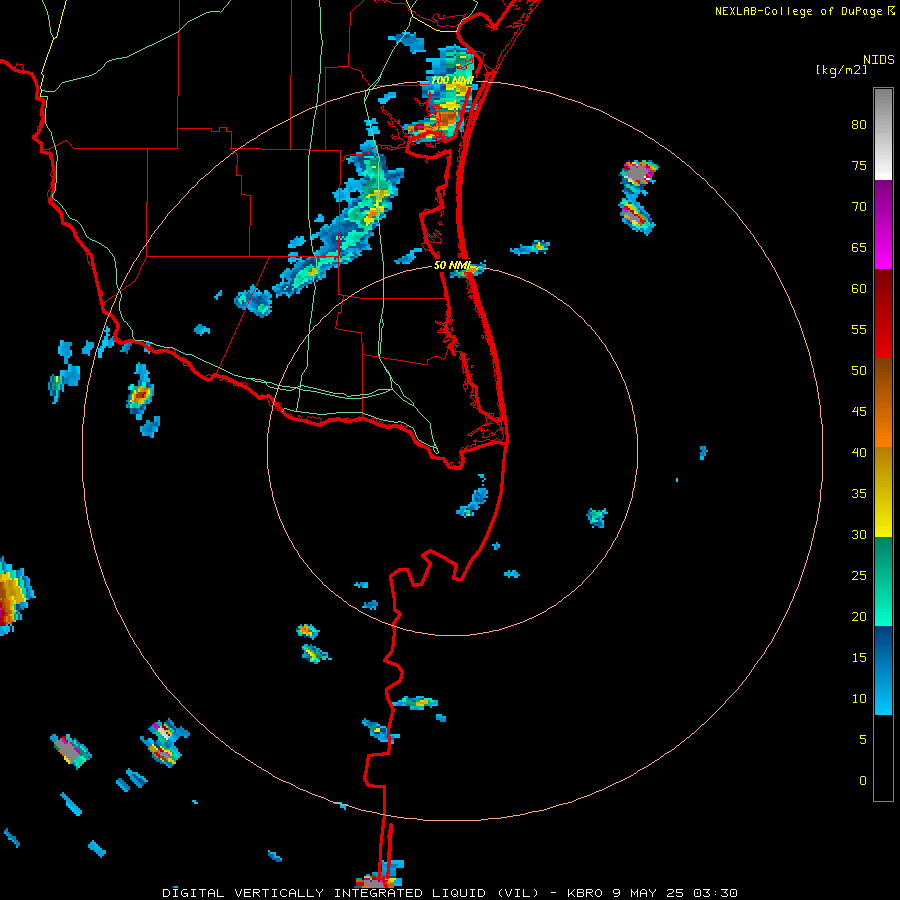Click the 40 value on the VIL scale
The width and height of the screenshot is (900, 900).
click(x=859, y=453)
